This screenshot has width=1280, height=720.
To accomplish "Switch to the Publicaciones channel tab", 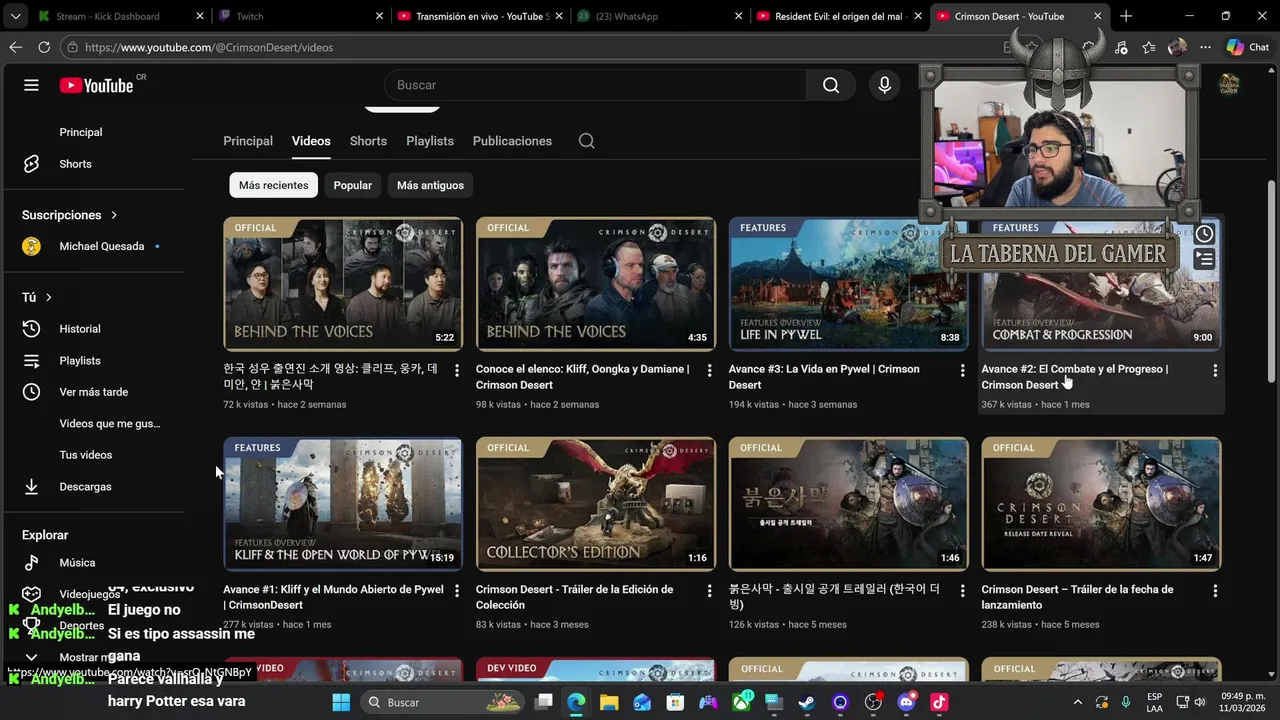I will (512, 141).
